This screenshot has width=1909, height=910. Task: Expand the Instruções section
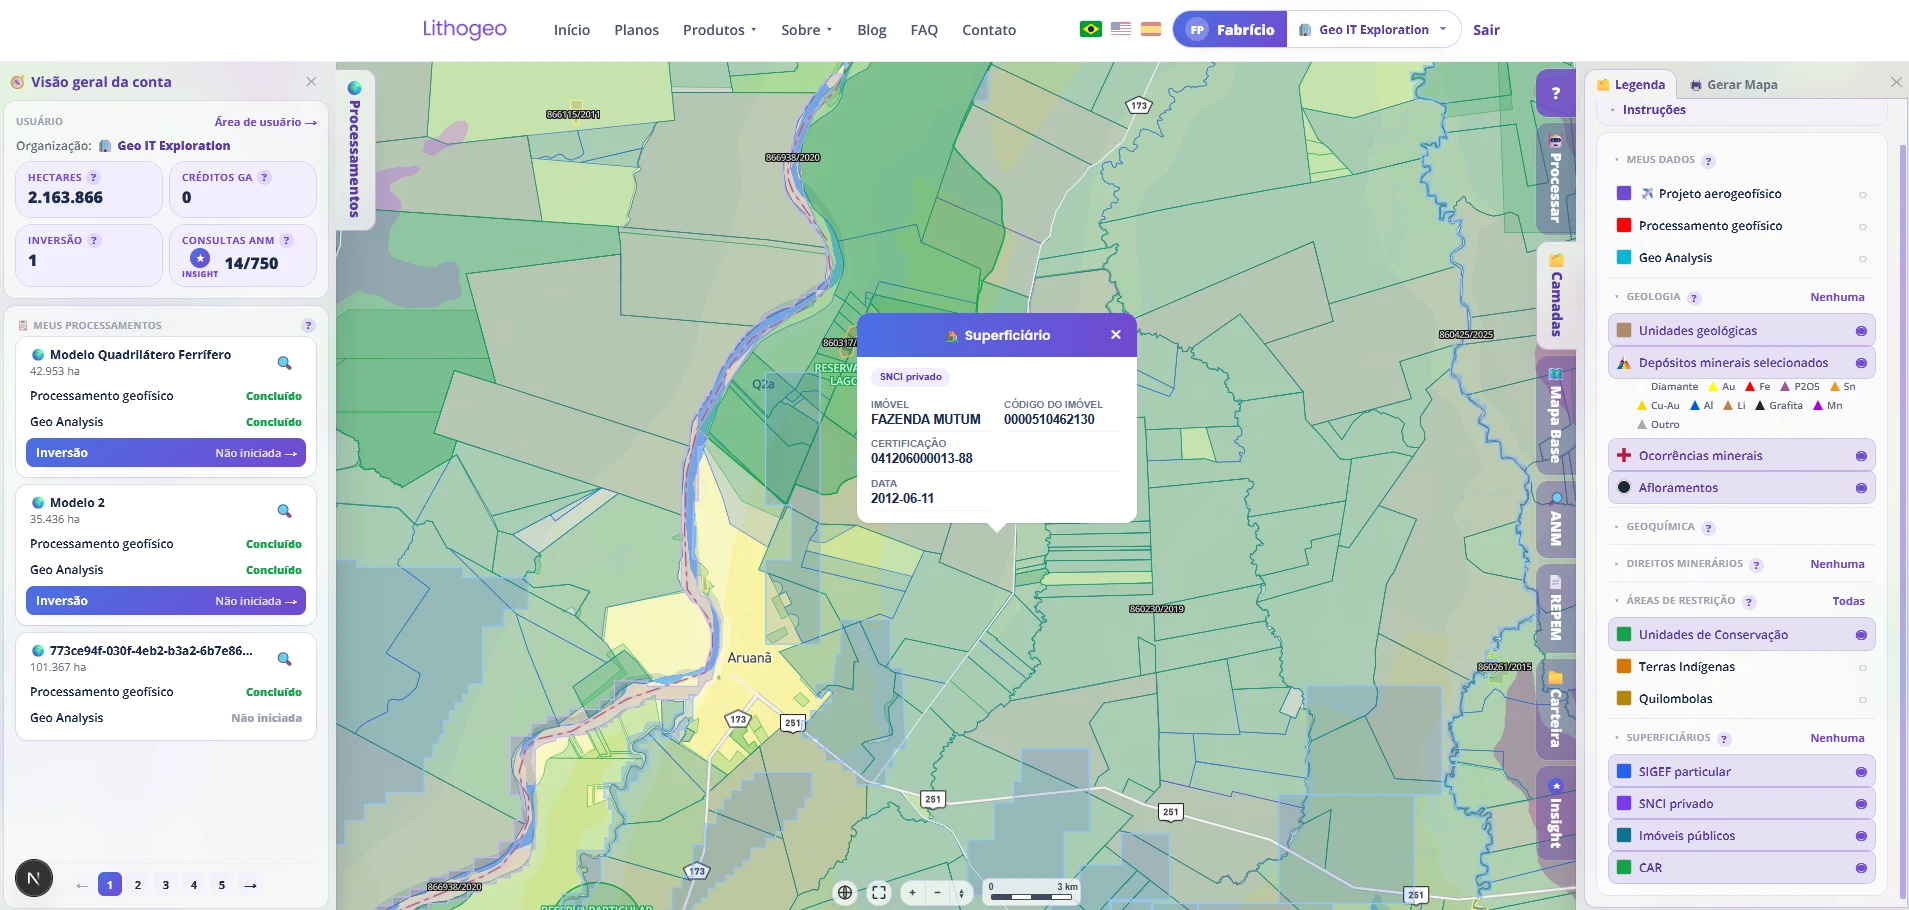[x=1654, y=110]
